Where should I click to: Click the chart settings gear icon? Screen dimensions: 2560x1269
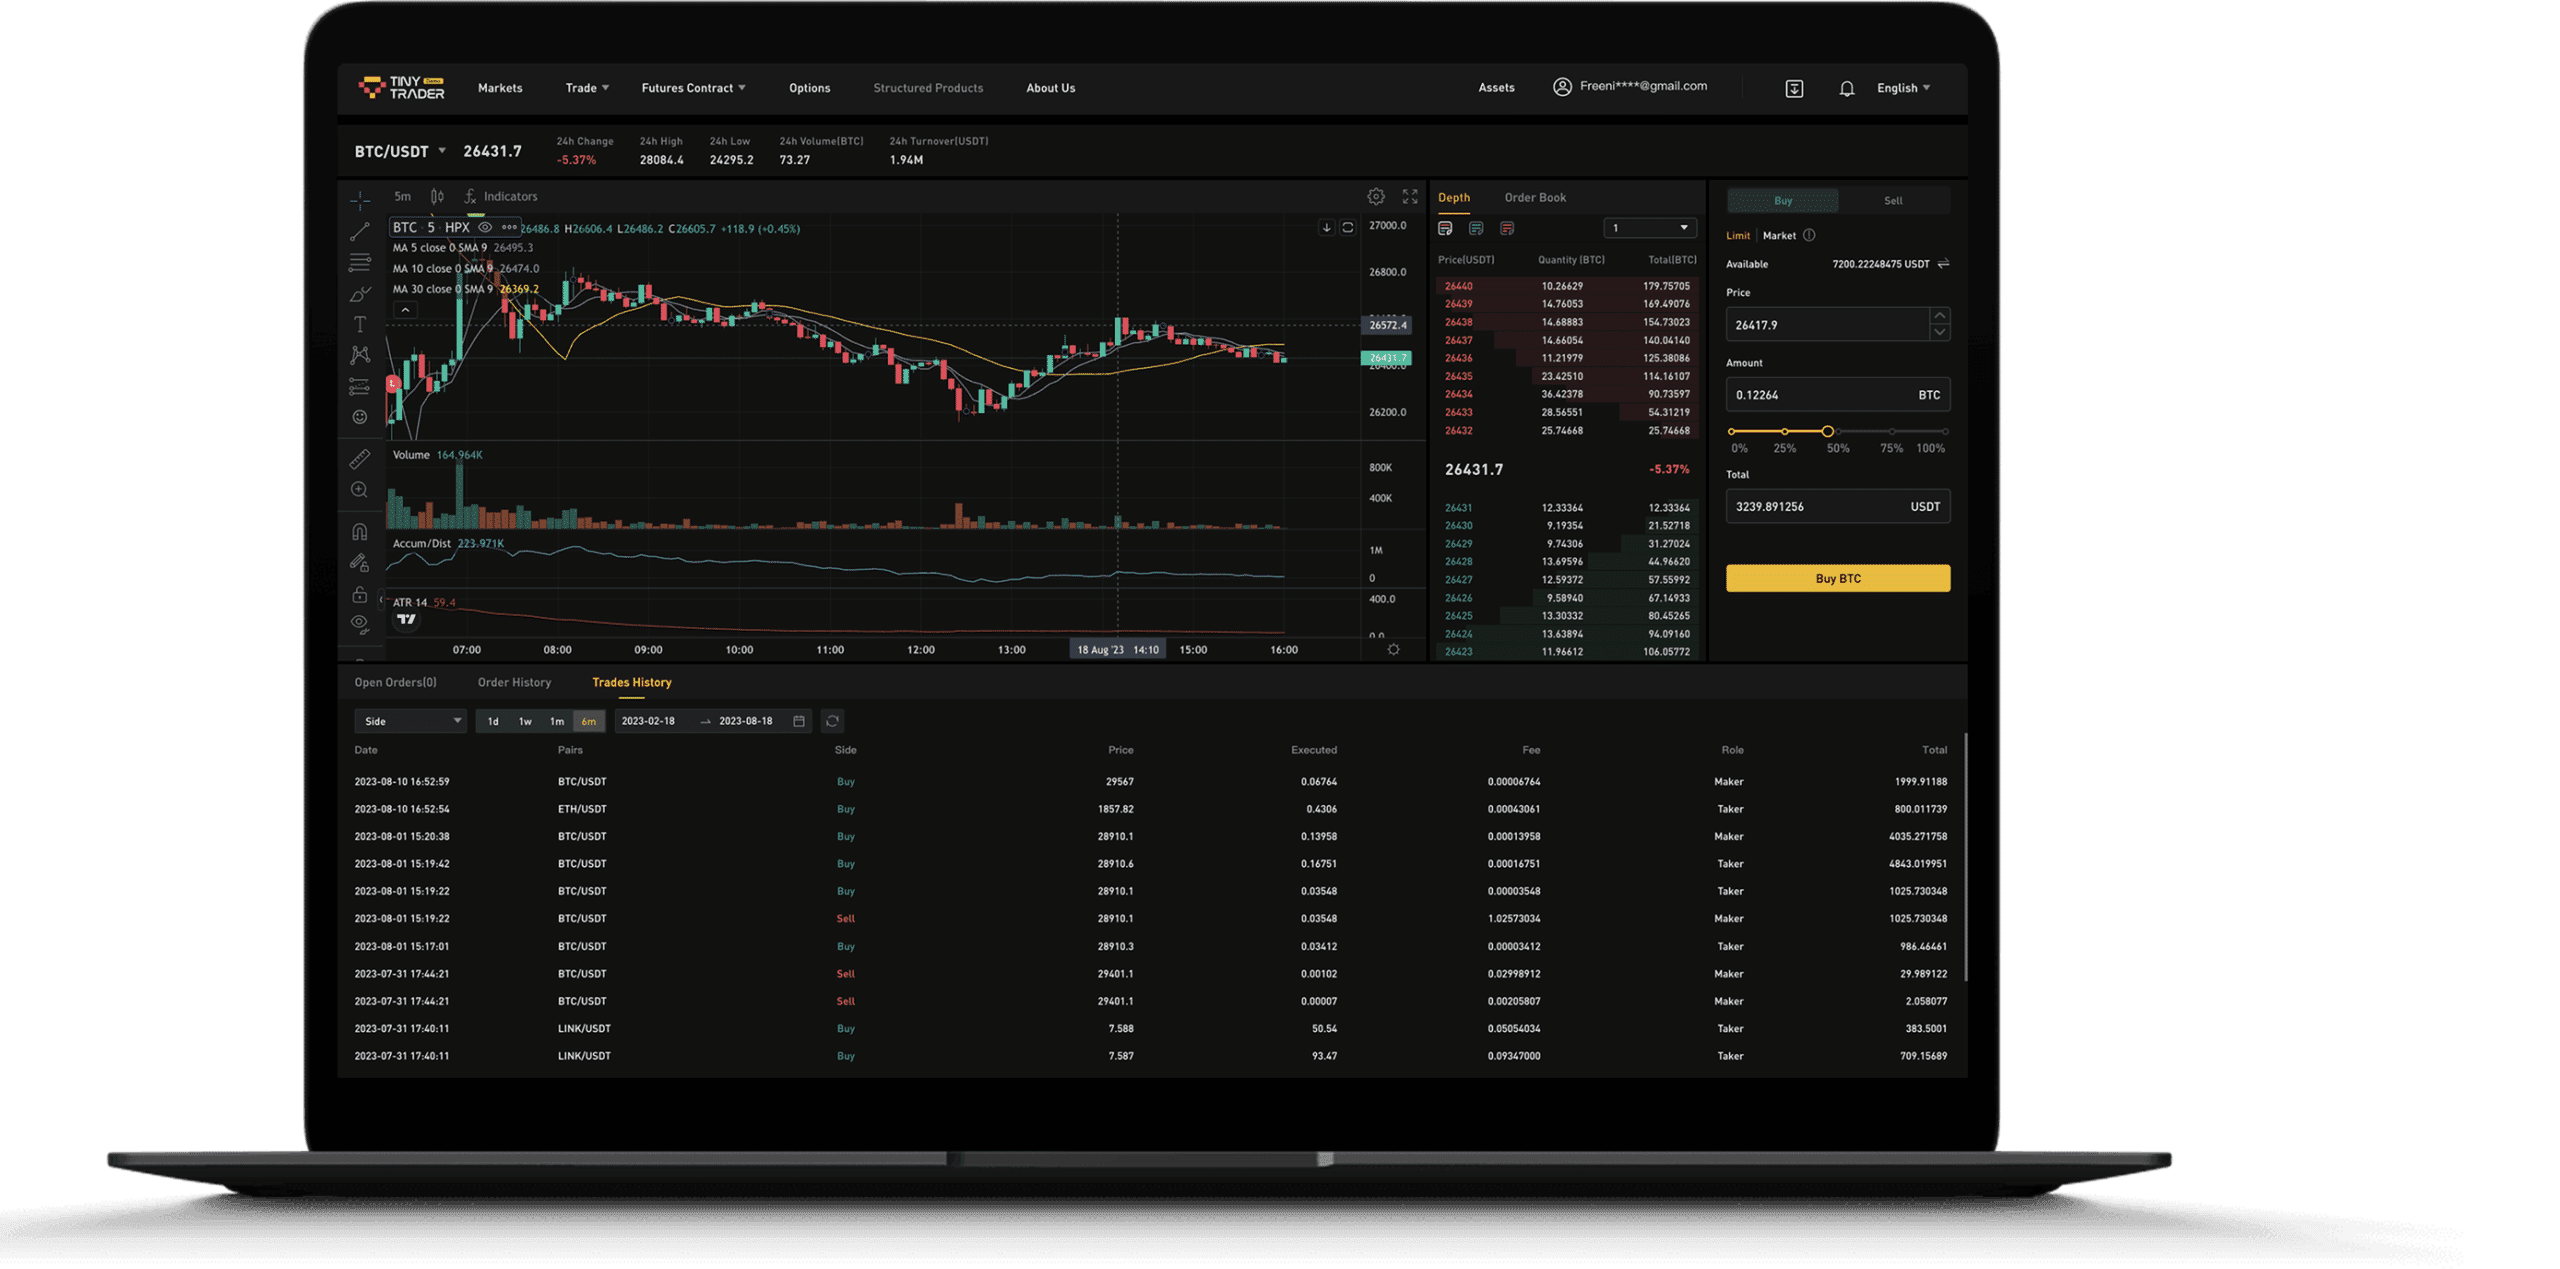(1376, 197)
